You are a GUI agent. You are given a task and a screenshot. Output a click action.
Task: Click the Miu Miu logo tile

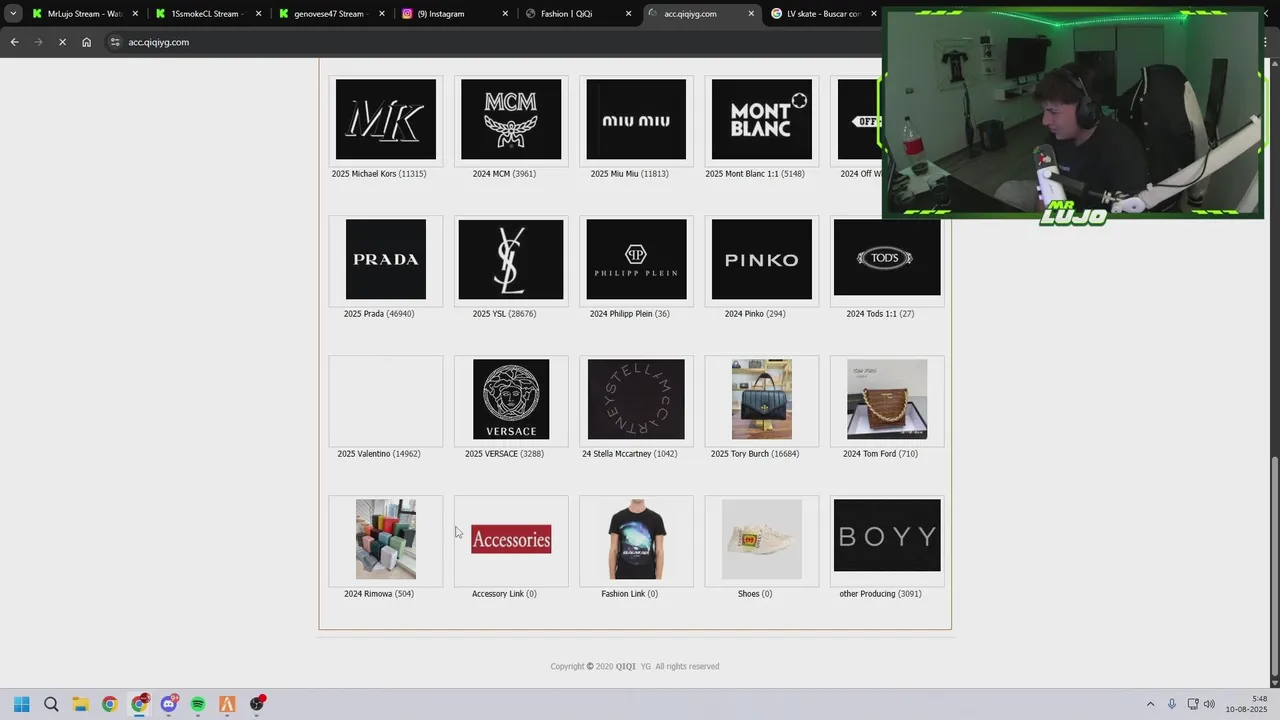pyautogui.click(x=636, y=119)
